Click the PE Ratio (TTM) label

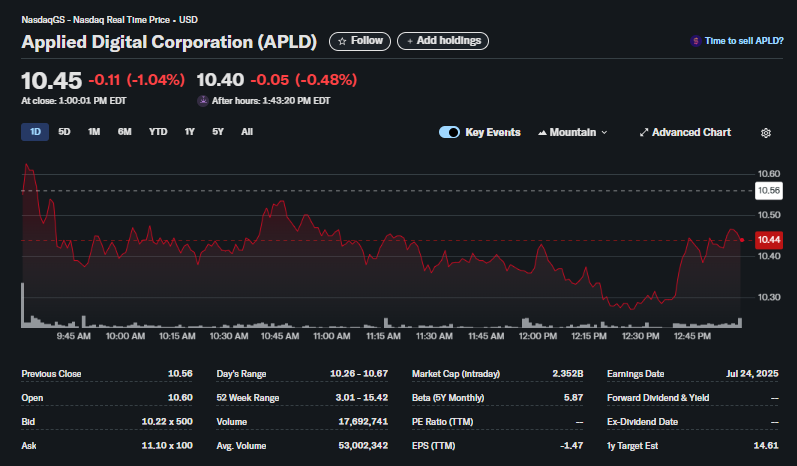[442, 422]
